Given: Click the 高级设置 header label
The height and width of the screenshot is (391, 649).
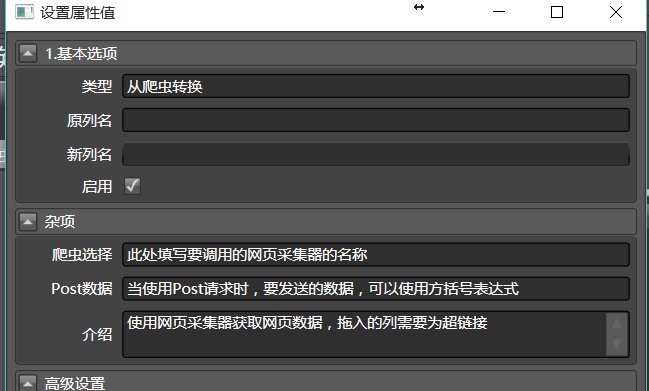Looking at the screenshot, I should pyautogui.click(x=75, y=384).
